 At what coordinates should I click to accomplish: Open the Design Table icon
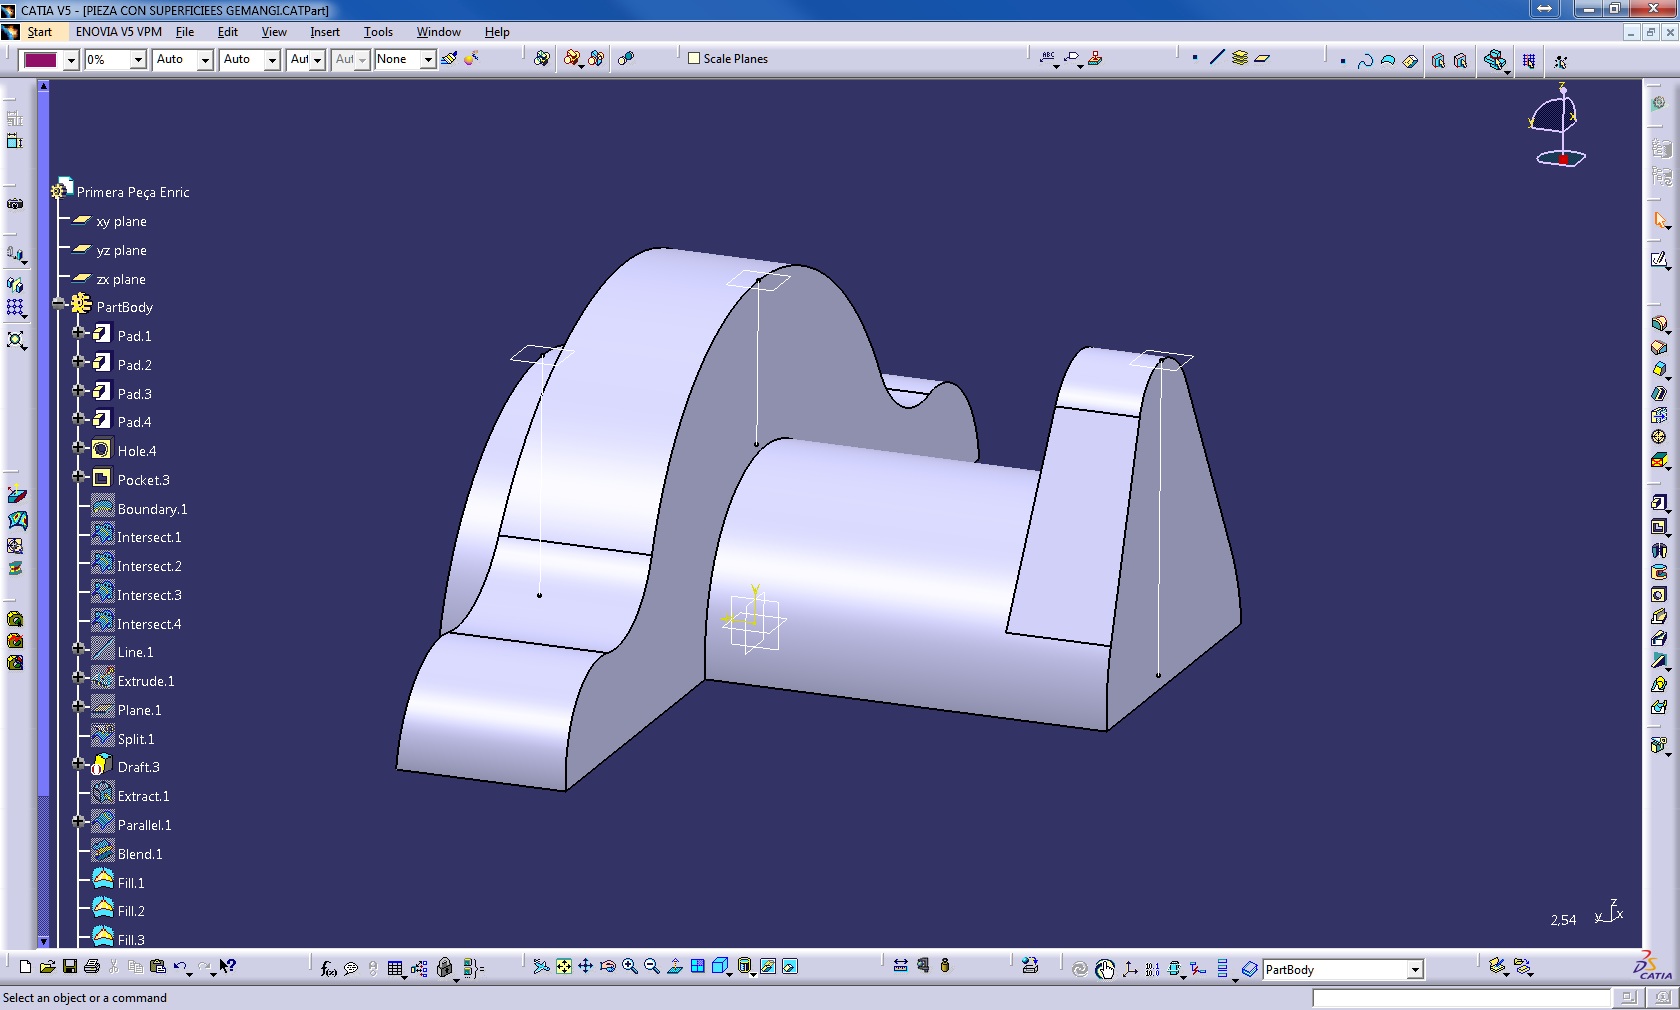click(395, 968)
